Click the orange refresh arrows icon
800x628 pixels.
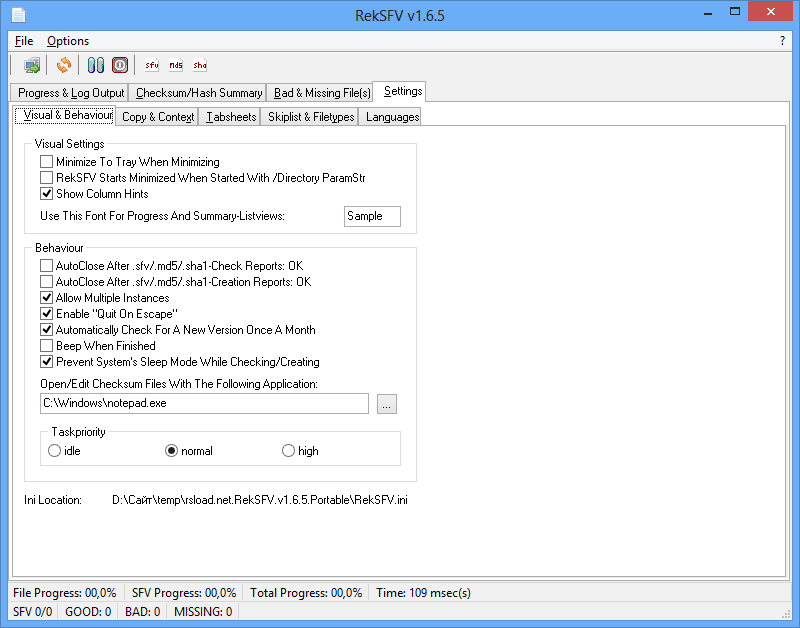click(x=64, y=65)
